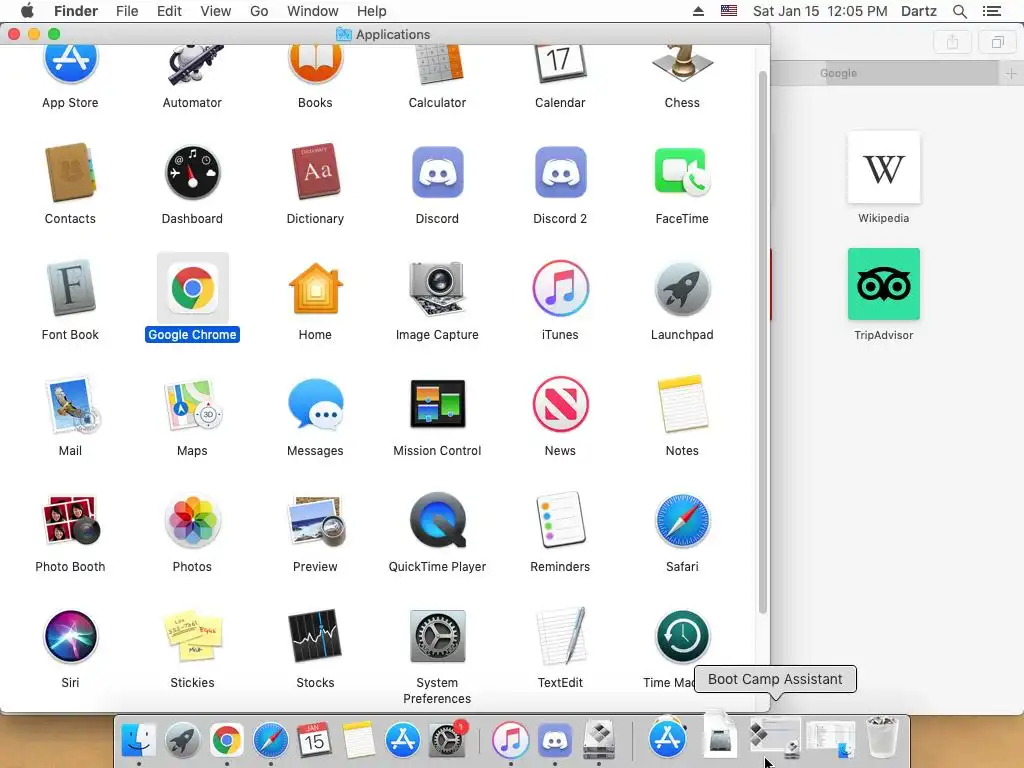Click the Trash icon in the Dock
This screenshot has height=768, width=1024.
(882, 737)
